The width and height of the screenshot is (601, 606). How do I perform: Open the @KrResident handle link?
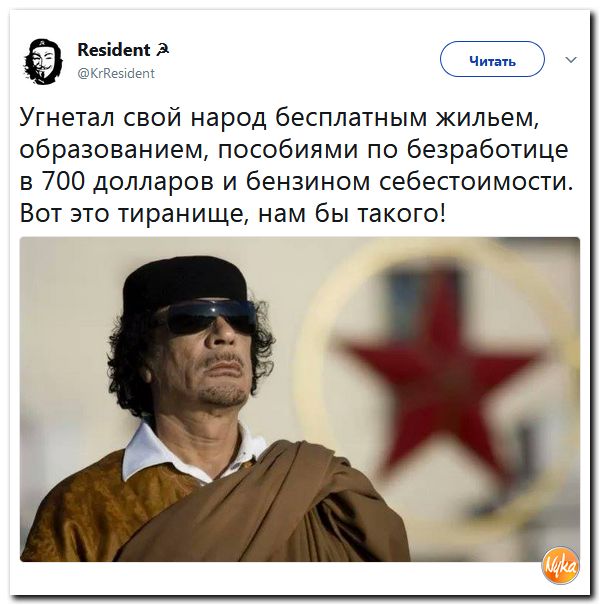coord(116,73)
